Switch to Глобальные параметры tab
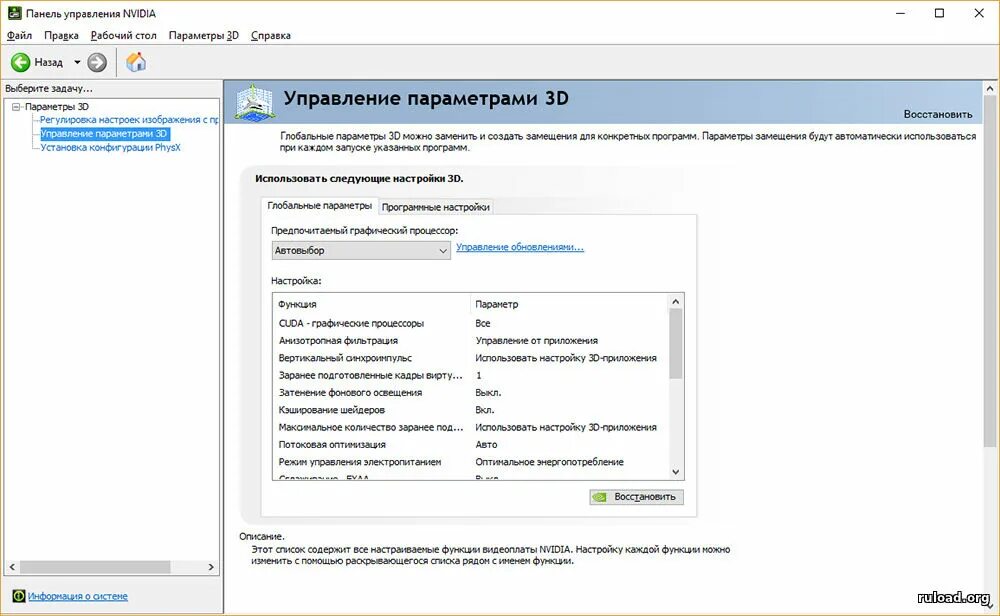The image size is (1000, 616). (x=320, y=205)
